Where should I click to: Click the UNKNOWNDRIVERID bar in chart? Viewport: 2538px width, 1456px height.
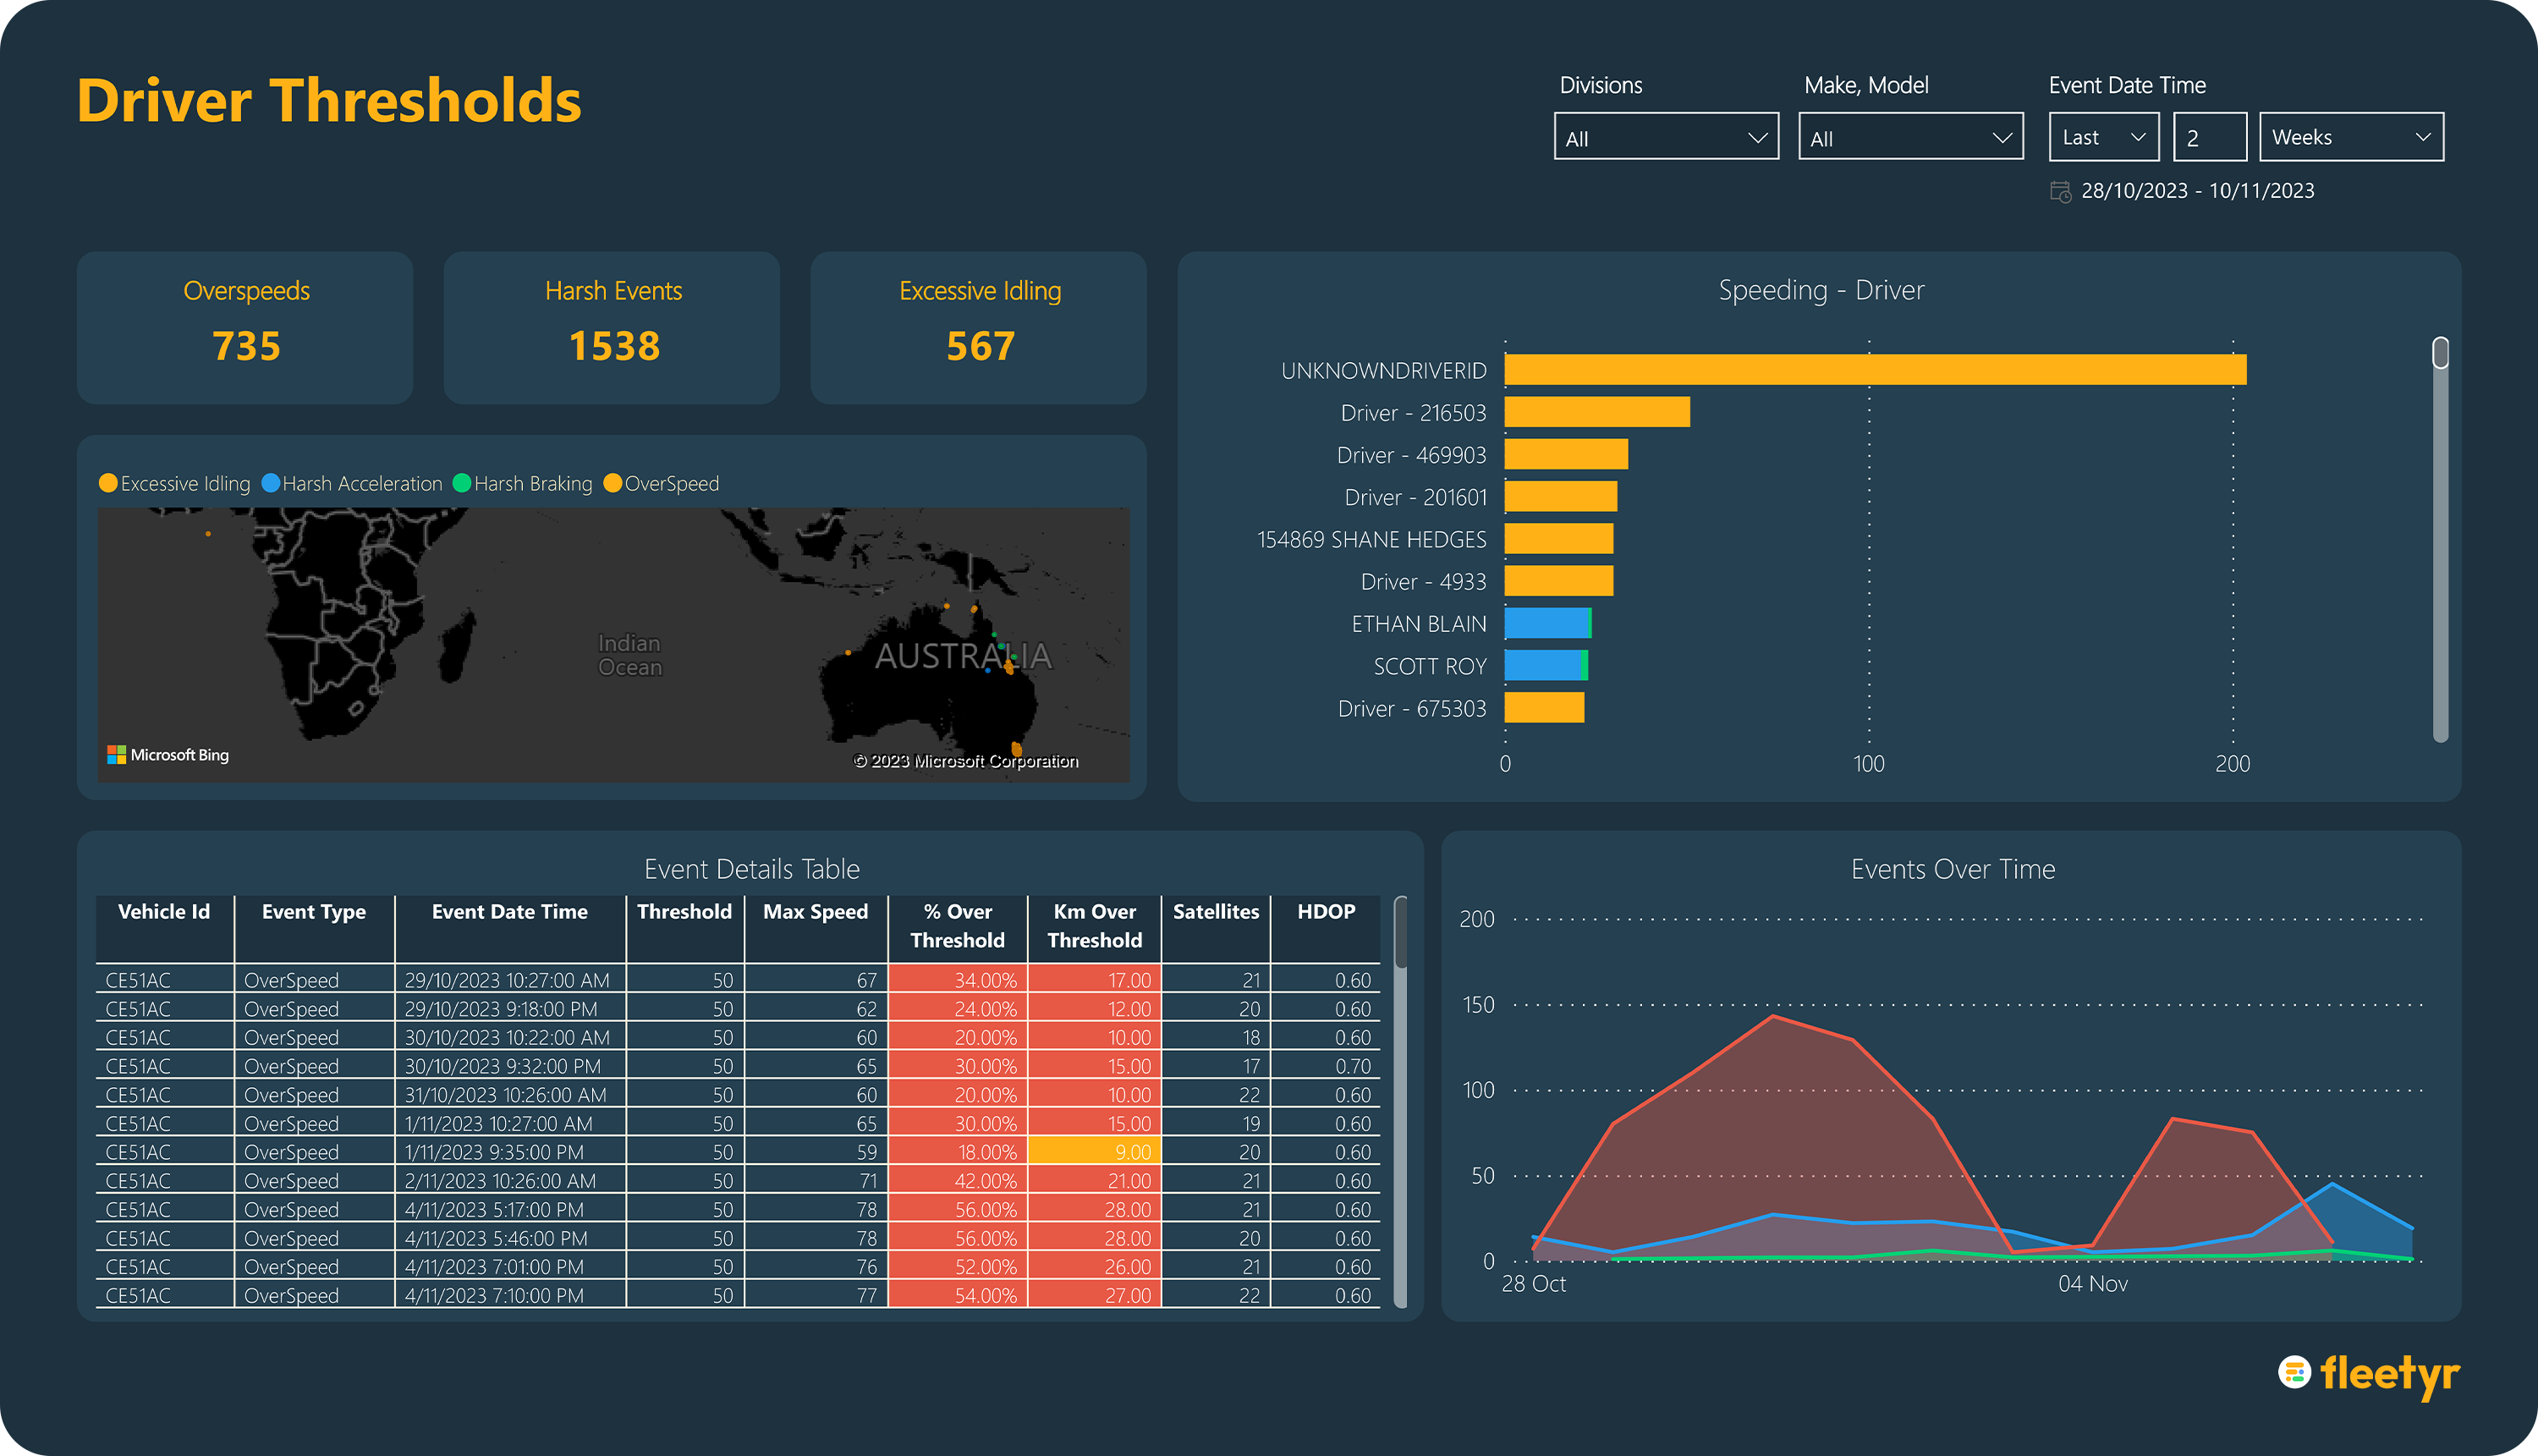[x=1874, y=370]
